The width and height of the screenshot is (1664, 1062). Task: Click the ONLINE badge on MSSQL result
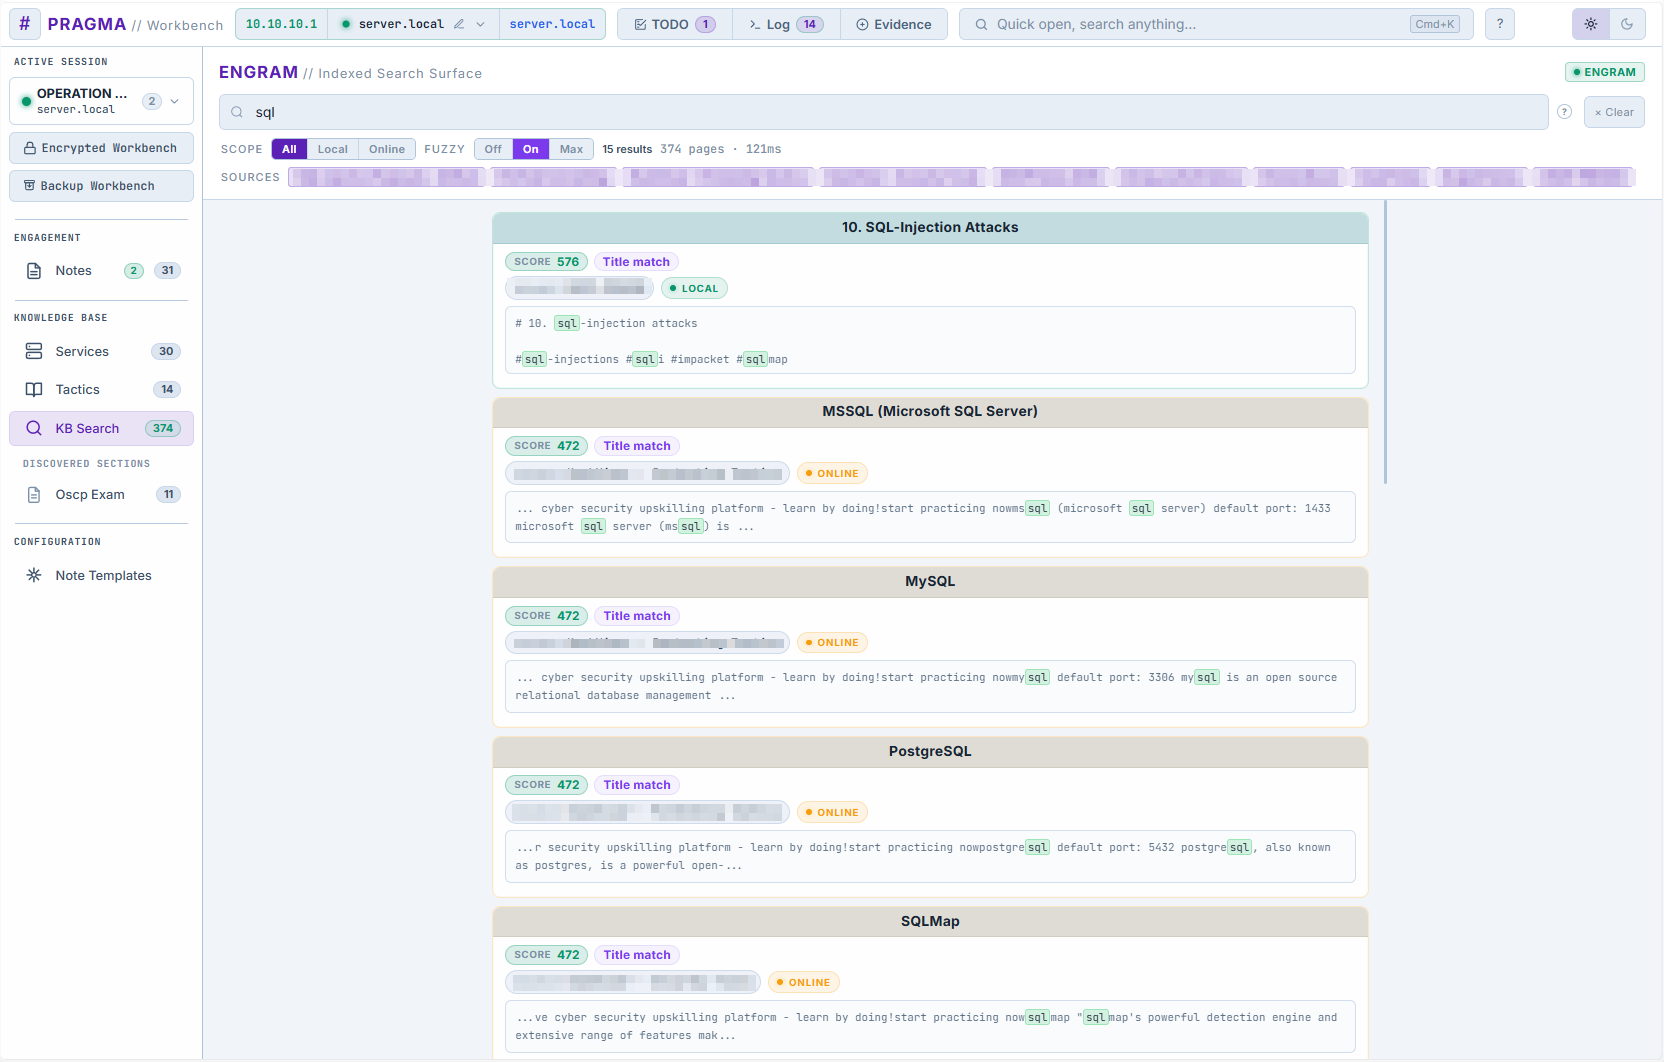[832, 473]
